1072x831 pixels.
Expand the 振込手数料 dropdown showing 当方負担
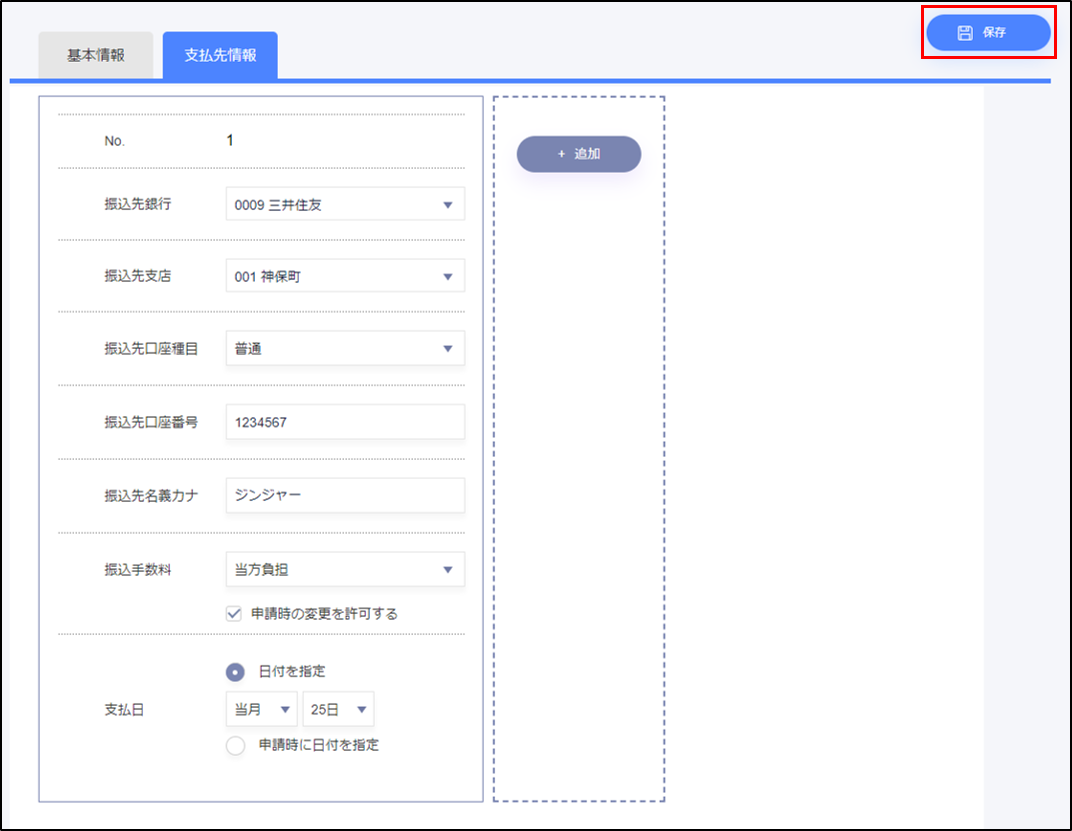[x=345, y=570]
